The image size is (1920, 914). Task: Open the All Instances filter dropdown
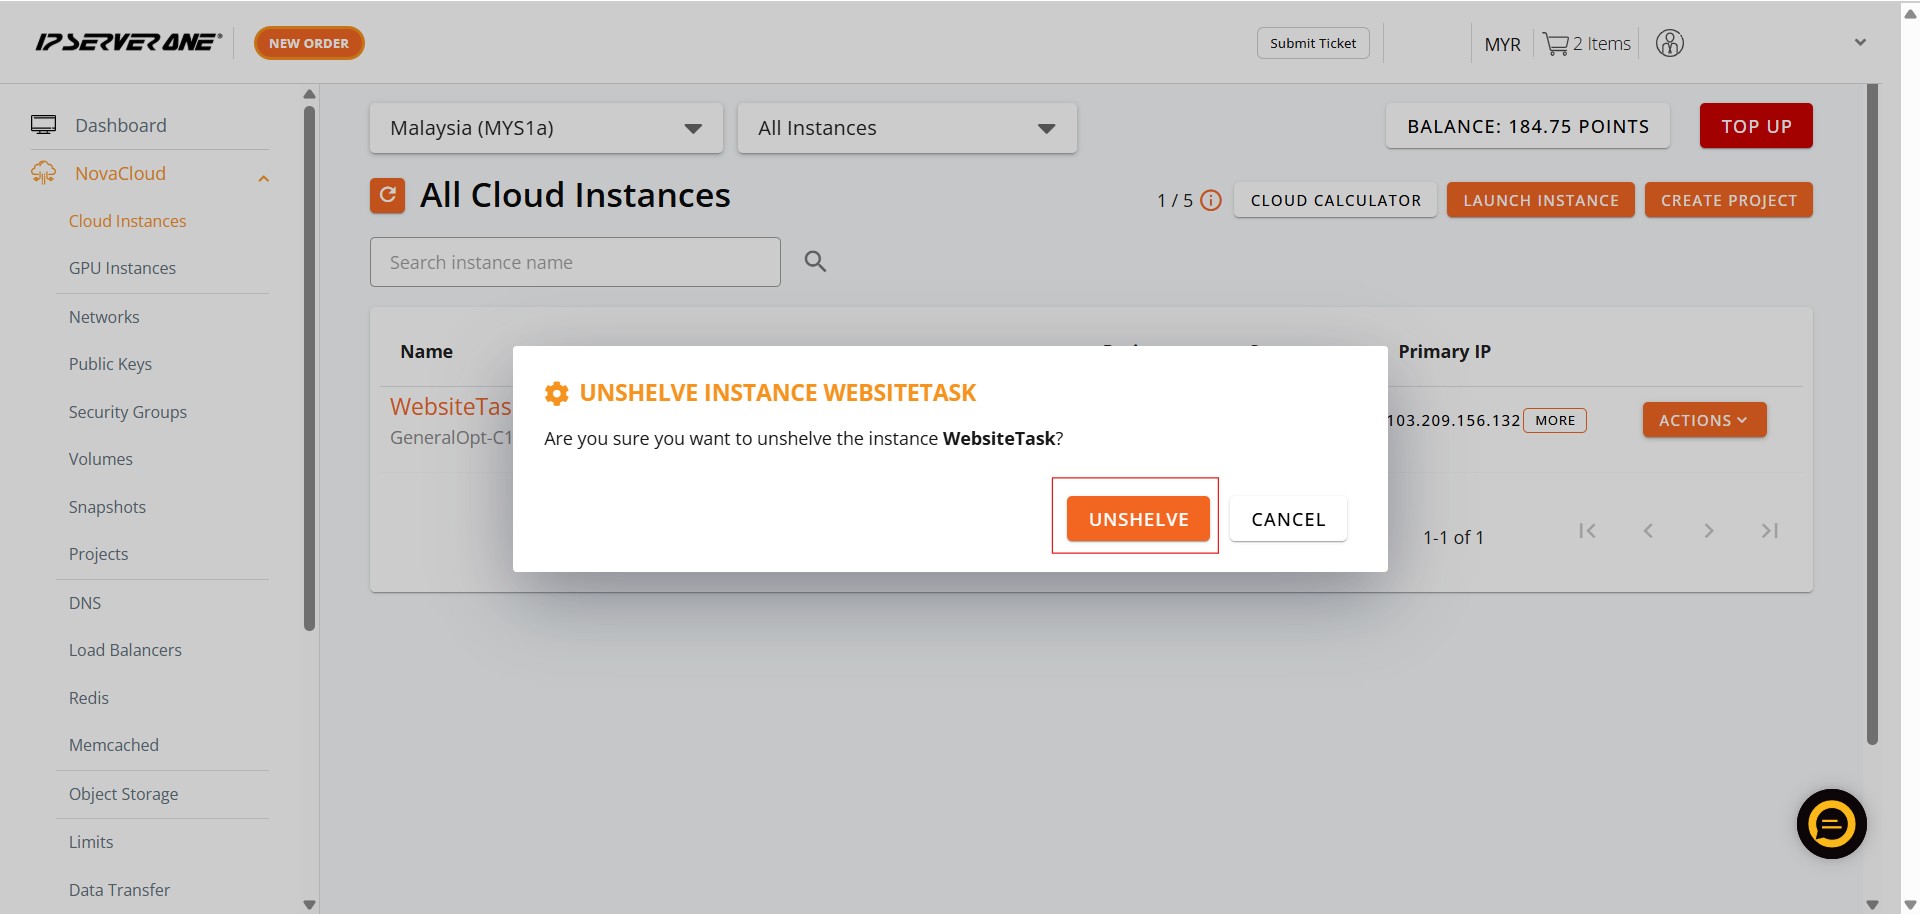pos(907,128)
